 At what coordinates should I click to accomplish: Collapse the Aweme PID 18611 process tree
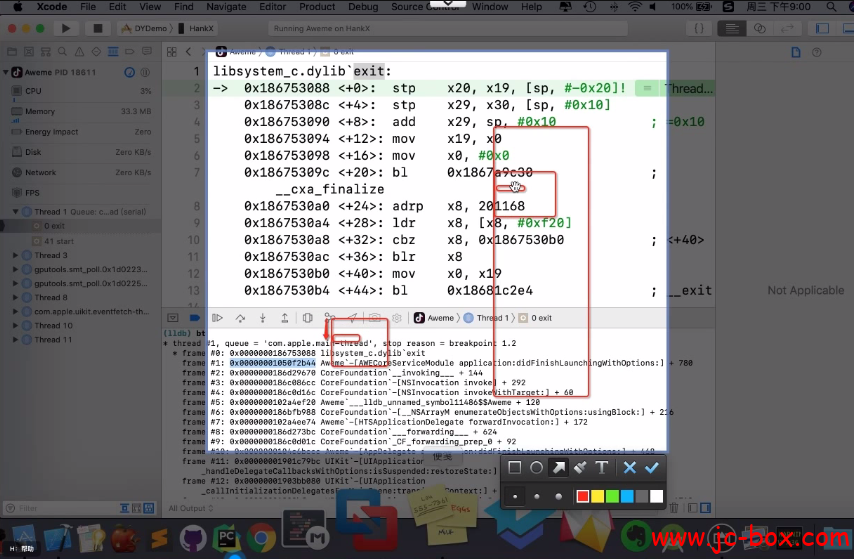click(x=5, y=72)
